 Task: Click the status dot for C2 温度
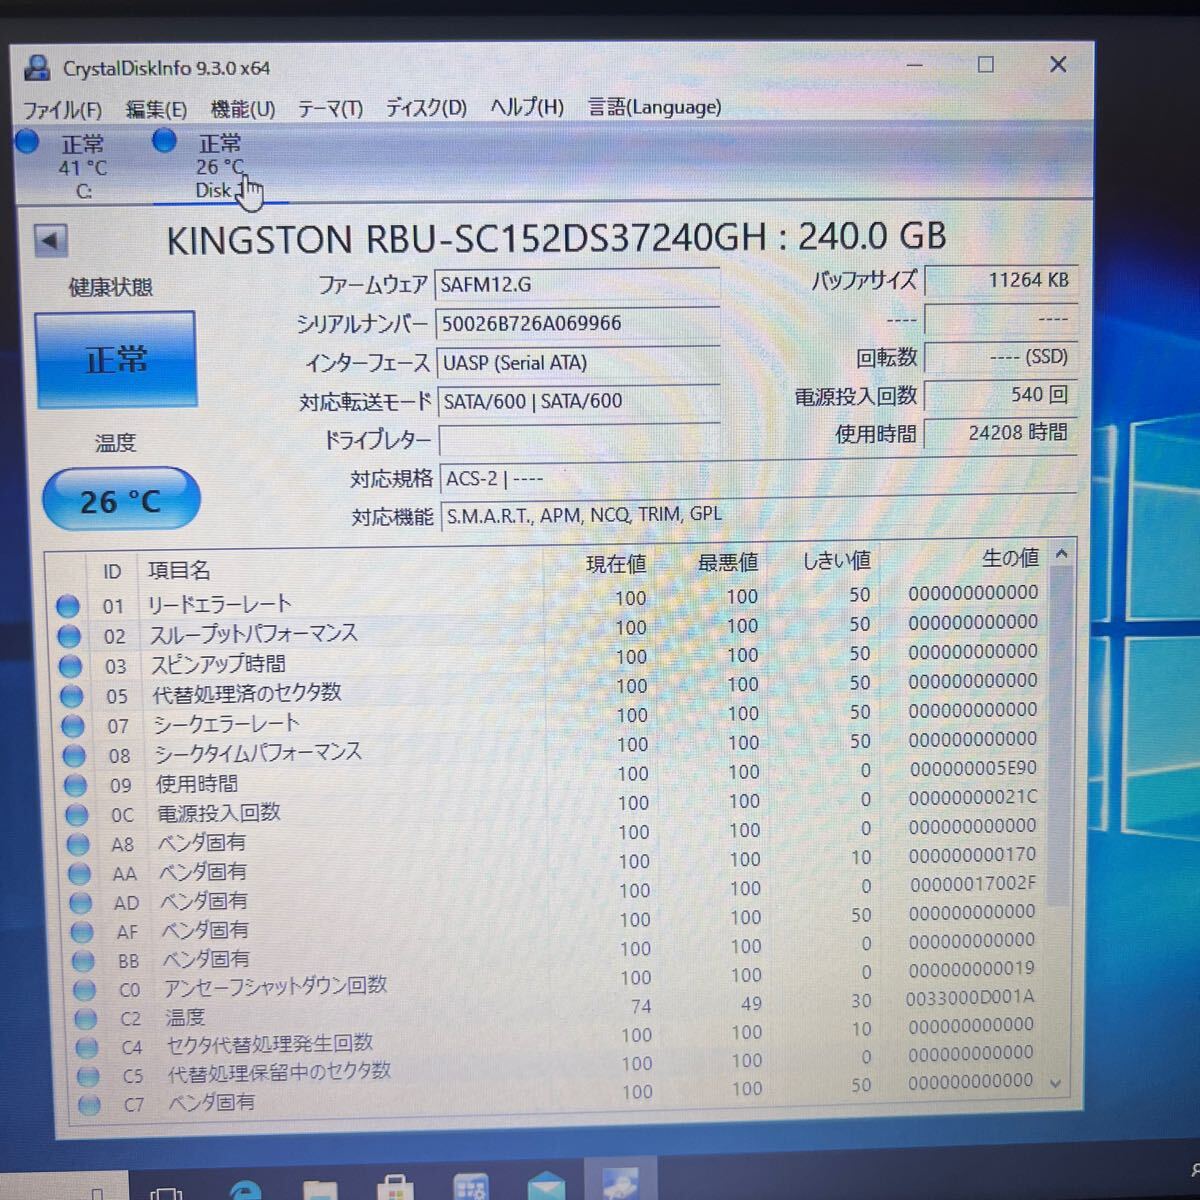coord(86,1019)
